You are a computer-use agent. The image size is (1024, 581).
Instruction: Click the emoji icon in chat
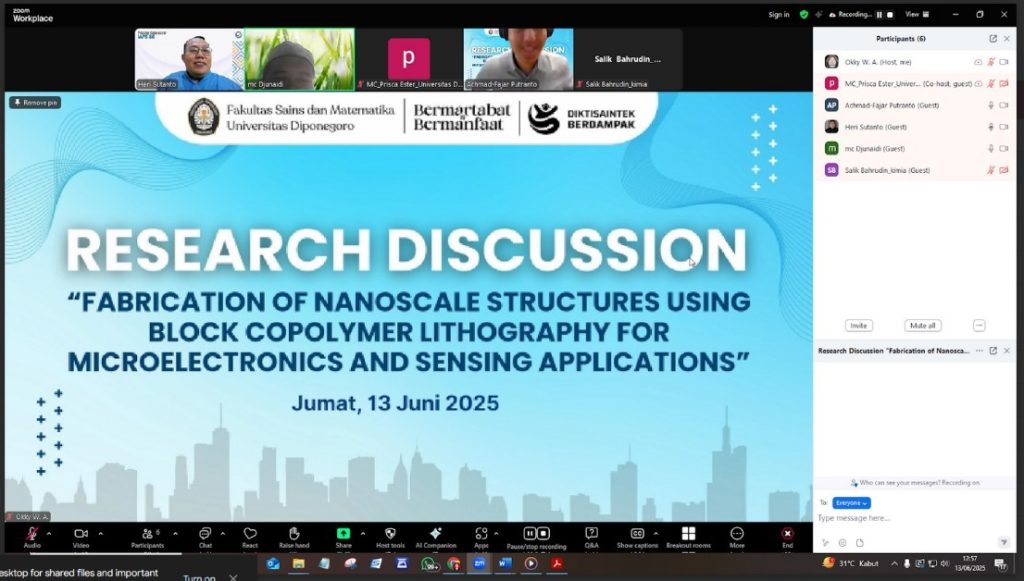tap(843, 543)
